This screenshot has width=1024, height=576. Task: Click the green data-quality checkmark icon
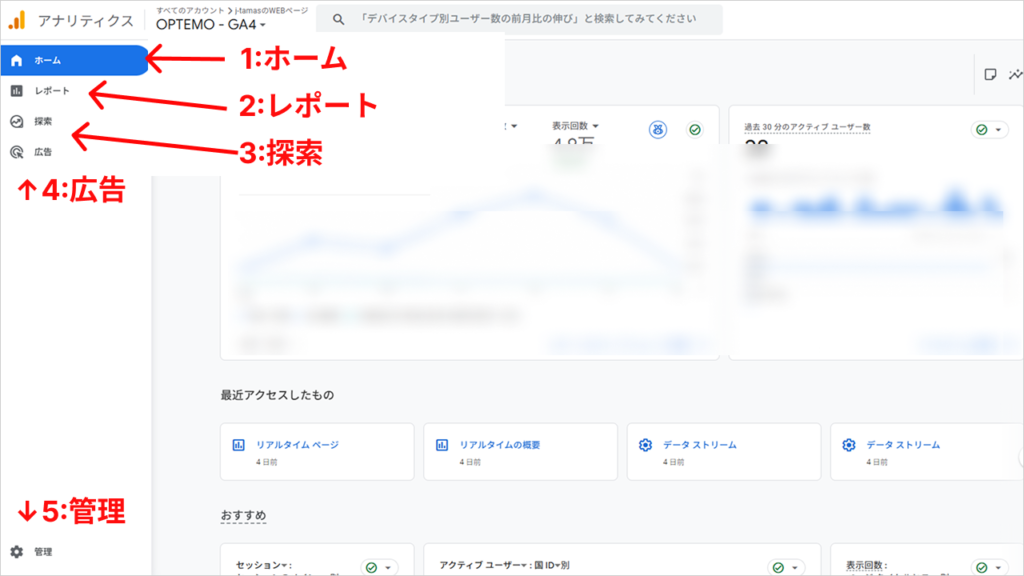pyautogui.click(x=694, y=130)
